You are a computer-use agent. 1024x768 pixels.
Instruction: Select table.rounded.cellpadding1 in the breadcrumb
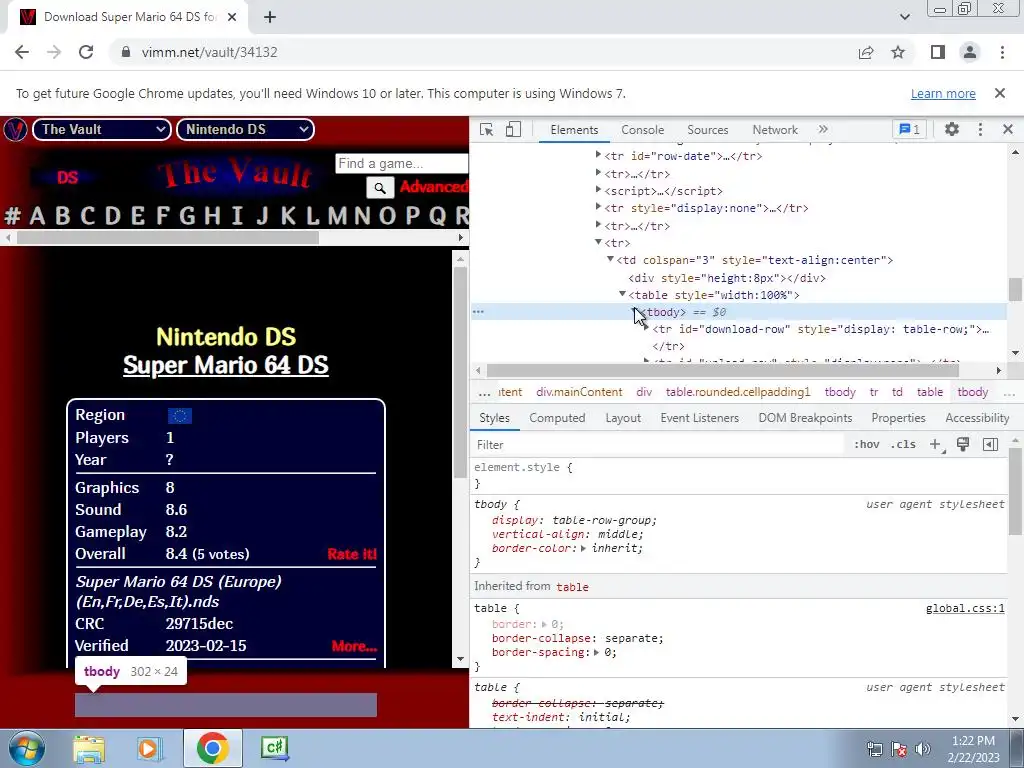tap(738, 392)
